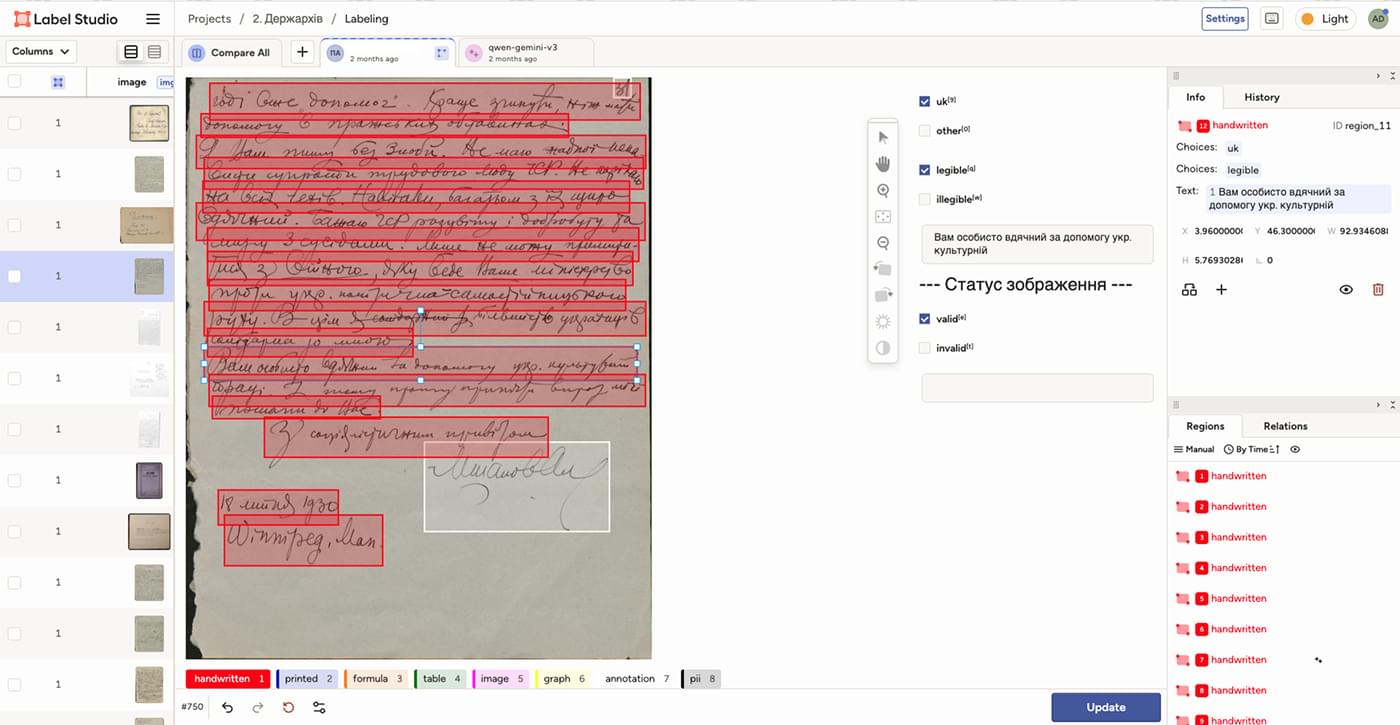Toggle the 'valid' image status checkbox
The height and width of the screenshot is (725, 1400).
pyautogui.click(x=925, y=319)
